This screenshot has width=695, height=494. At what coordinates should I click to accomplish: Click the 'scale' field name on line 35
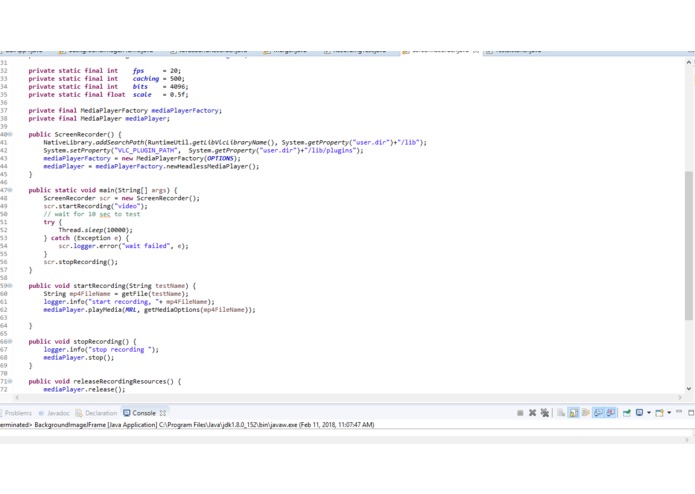[x=142, y=94]
